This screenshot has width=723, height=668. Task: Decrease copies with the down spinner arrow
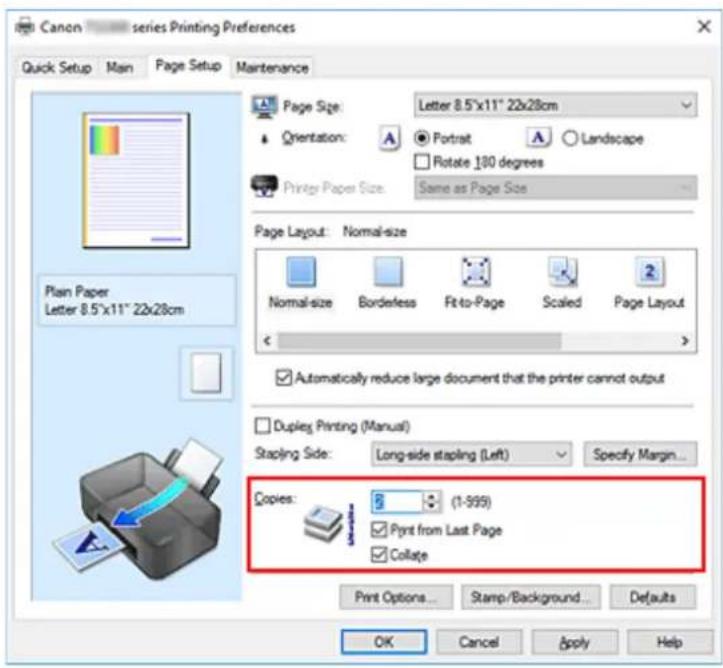[432, 507]
